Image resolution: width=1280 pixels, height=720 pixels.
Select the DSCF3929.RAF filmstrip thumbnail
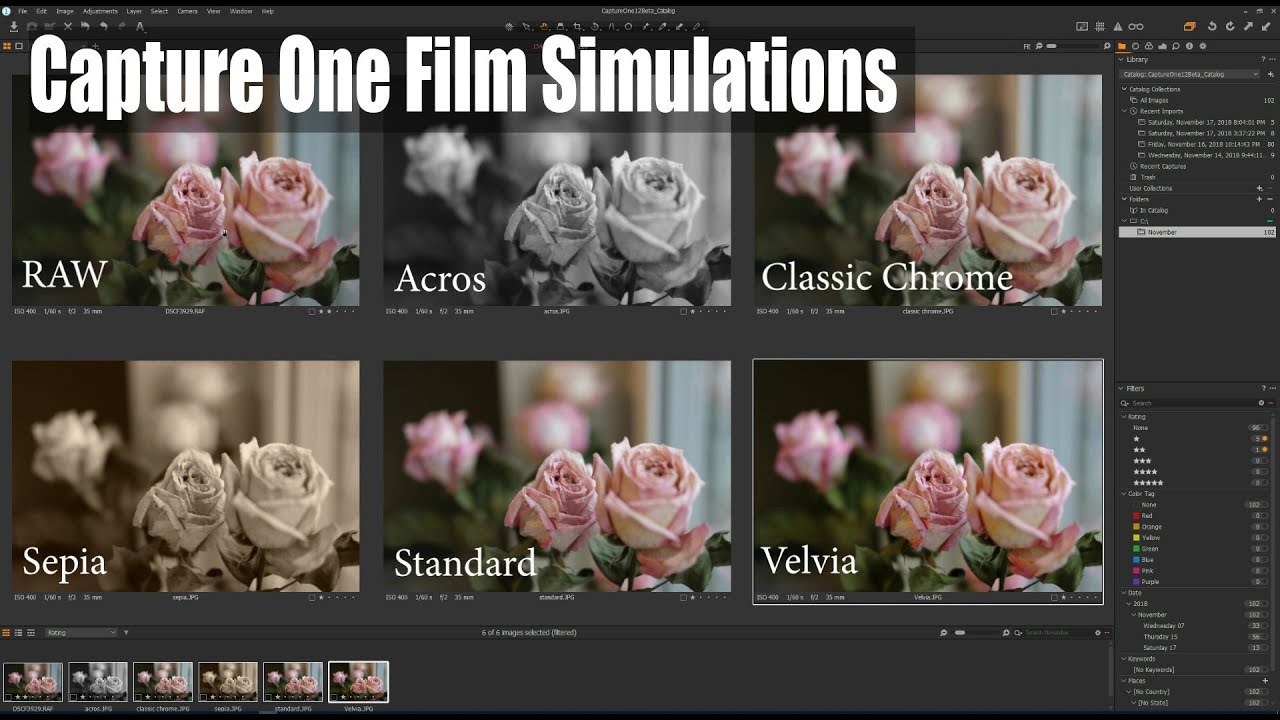[x=33, y=682]
